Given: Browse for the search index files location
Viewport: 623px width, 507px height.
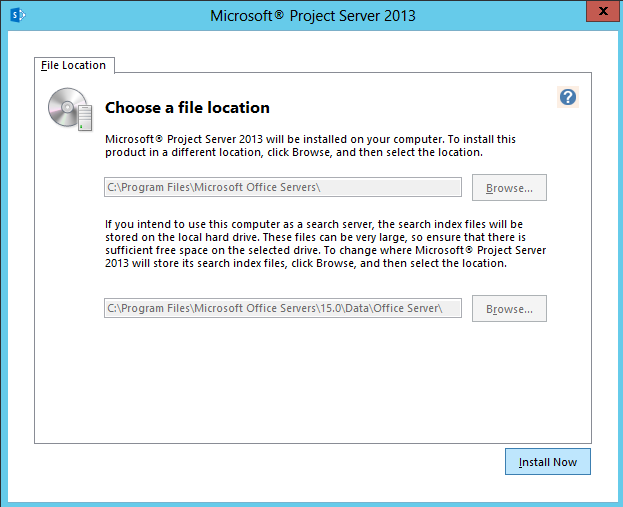Looking at the screenshot, I should [509, 309].
